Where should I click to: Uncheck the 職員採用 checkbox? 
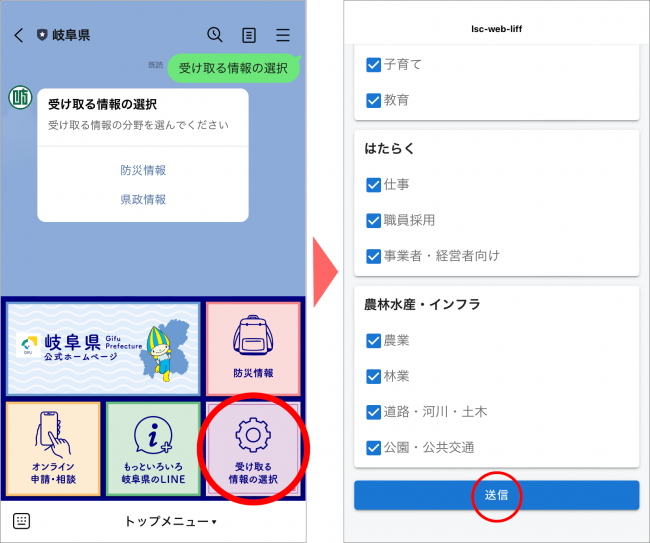(x=374, y=221)
